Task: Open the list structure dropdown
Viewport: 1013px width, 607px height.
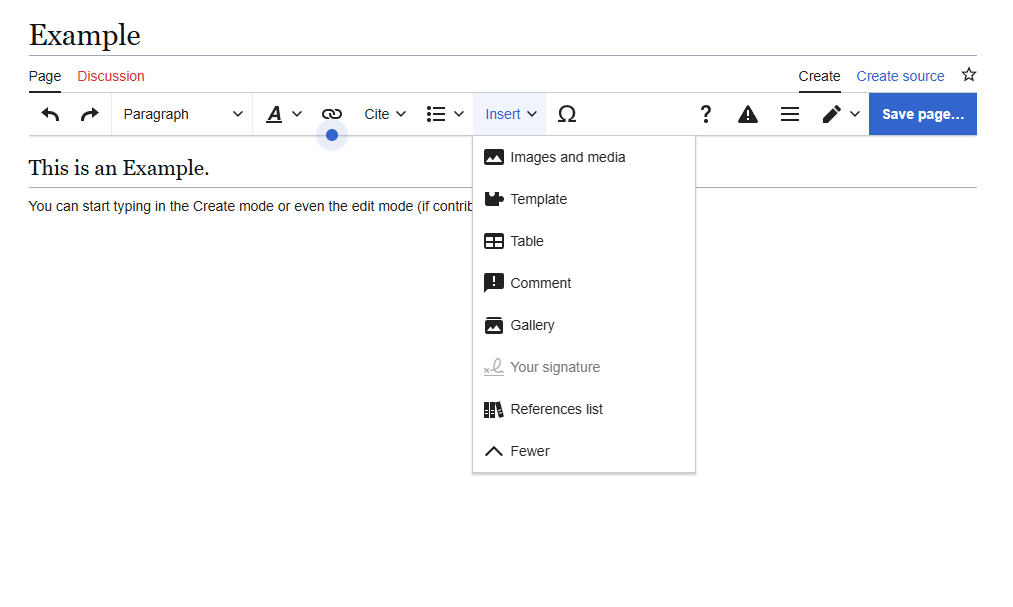Action: tap(445, 114)
